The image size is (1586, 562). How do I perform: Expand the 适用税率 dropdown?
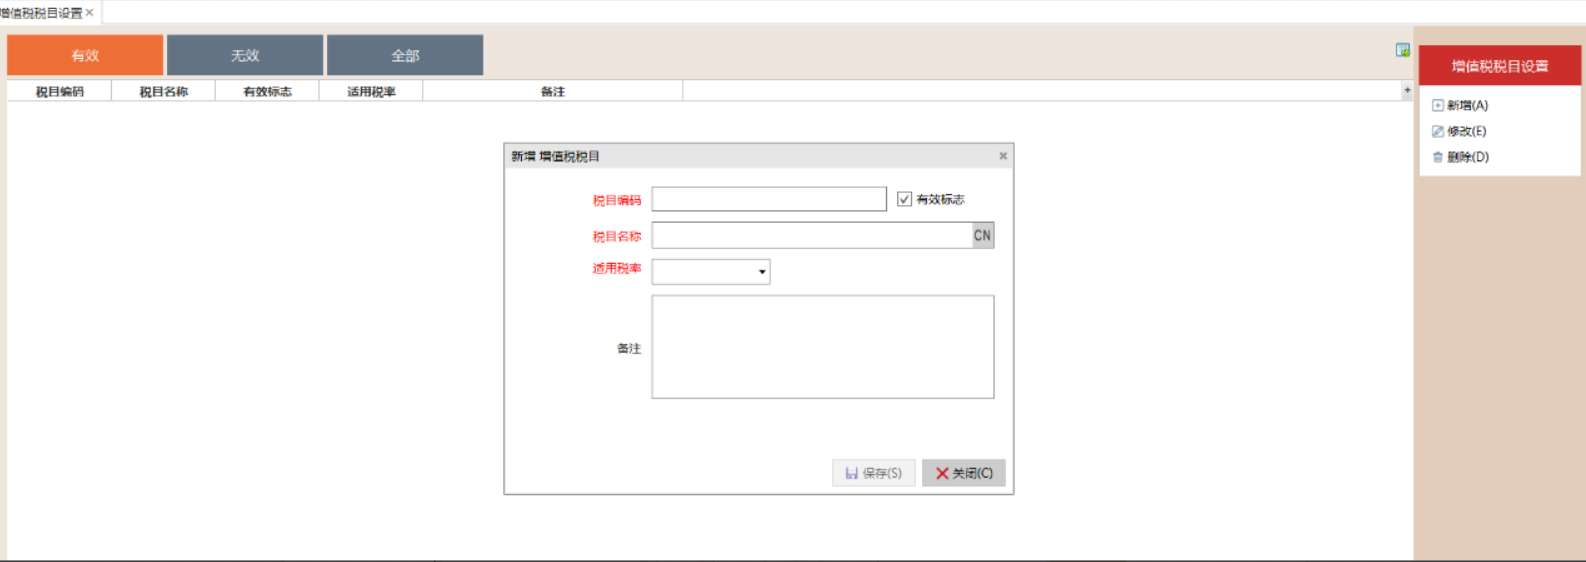pyautogui.click(x=761, y=272)
